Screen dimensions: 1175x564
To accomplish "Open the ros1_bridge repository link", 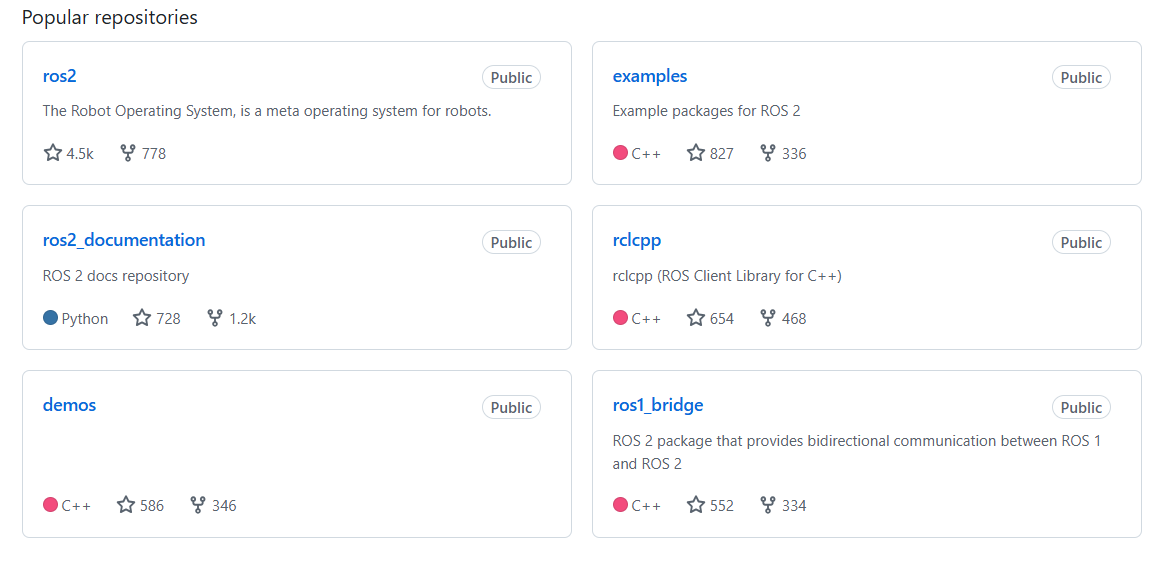I will [x=658, y=405].
